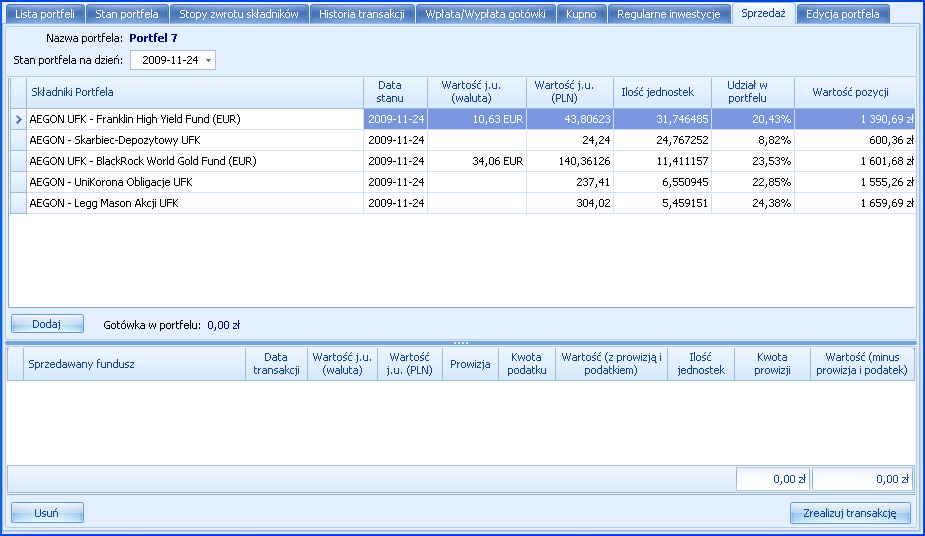Click Wartość j.u. (waluta) header in top table
Image resolution: width=925 pixels, height=536 pixels.
pyautogui.click(x=477, y=92)
